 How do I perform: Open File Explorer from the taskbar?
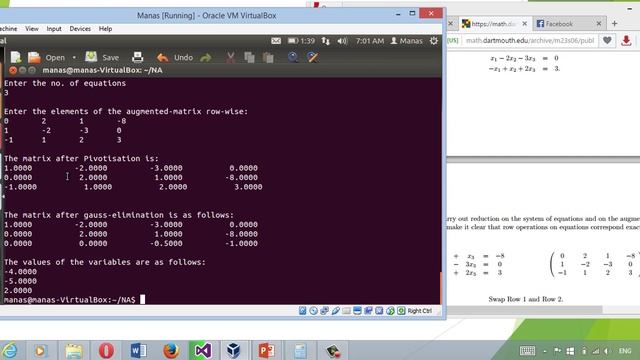(x=74, y=351)
